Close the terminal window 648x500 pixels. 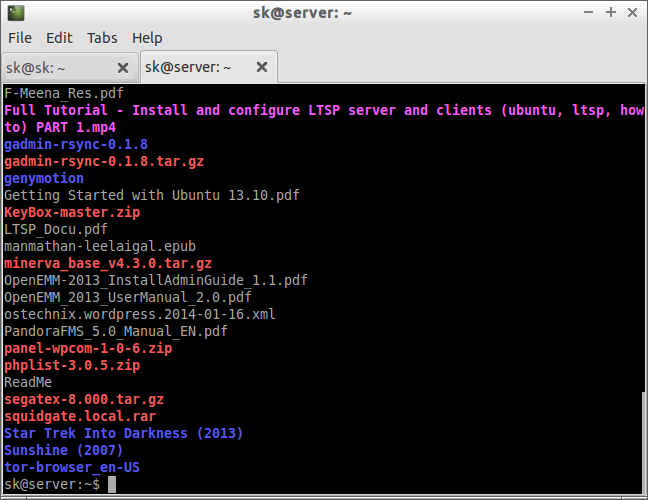point(632,12)
